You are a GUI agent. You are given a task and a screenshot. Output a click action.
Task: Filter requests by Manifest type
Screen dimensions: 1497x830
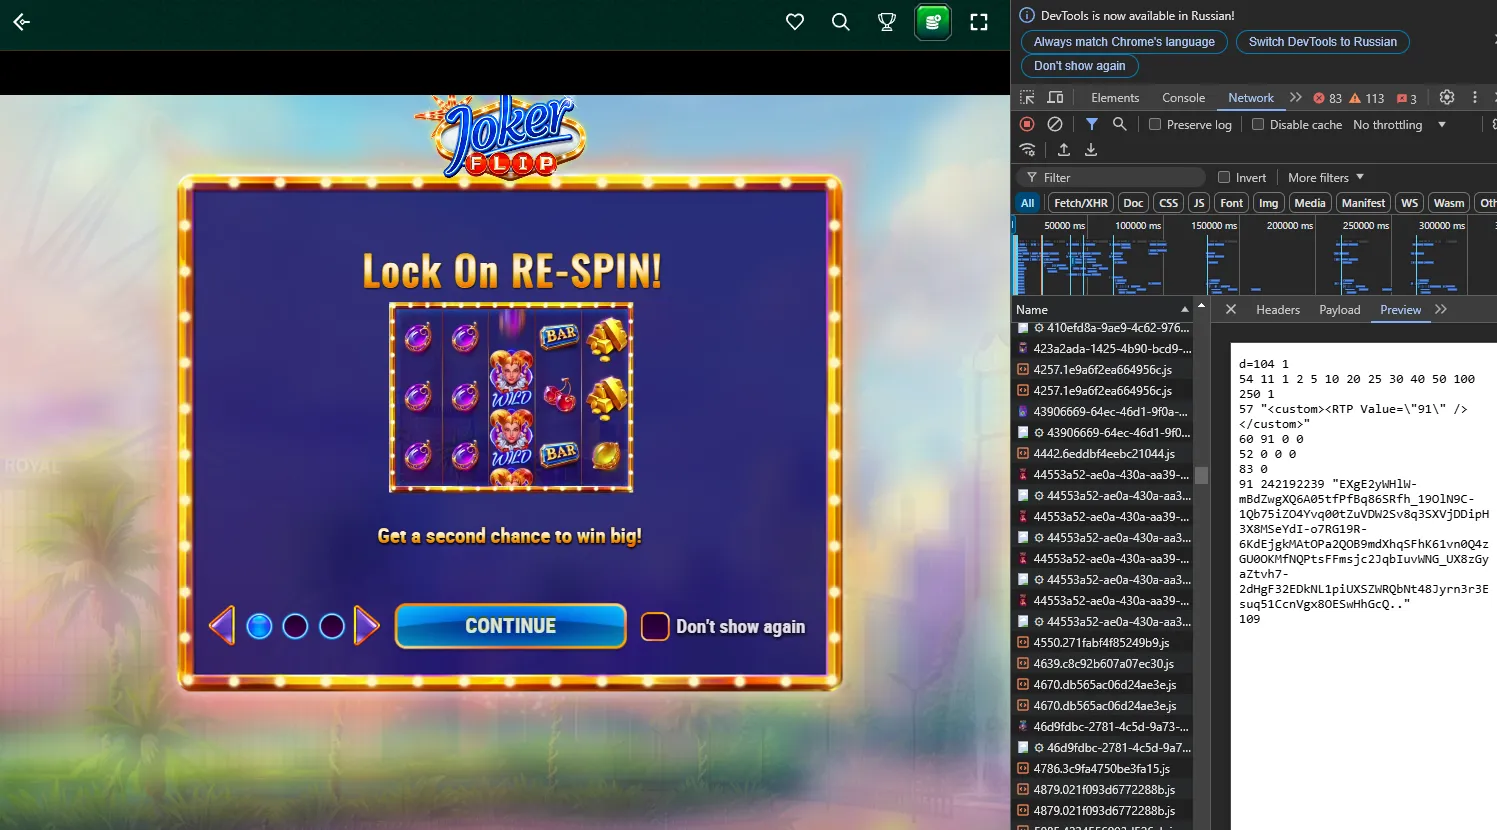click(x=1363, y=203)
